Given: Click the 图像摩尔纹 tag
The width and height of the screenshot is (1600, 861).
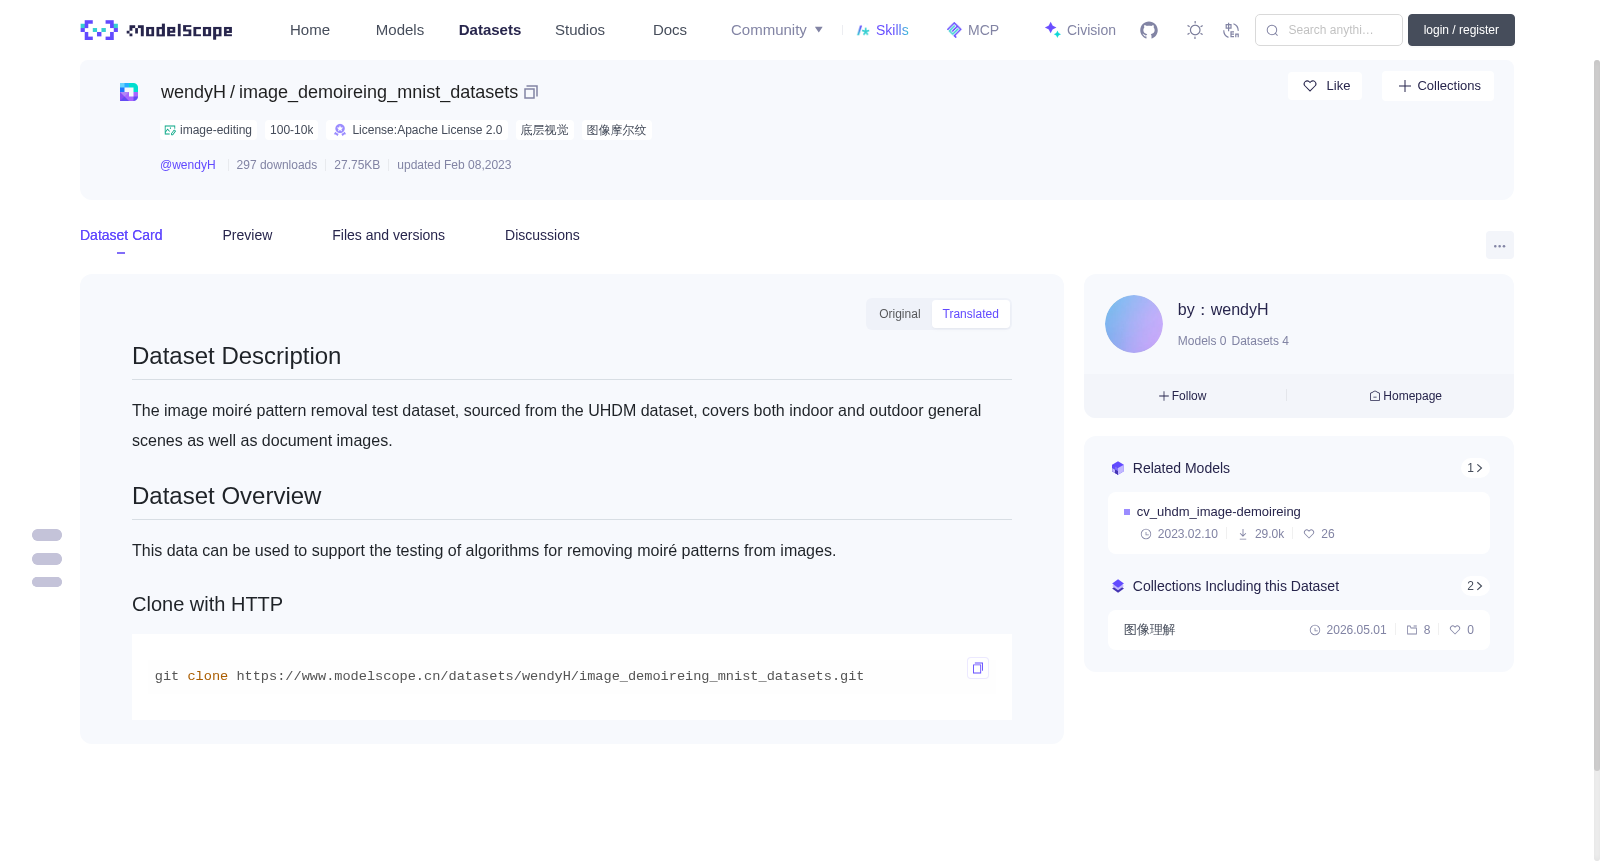Looking at the screenshot, I should pos(616,130).
